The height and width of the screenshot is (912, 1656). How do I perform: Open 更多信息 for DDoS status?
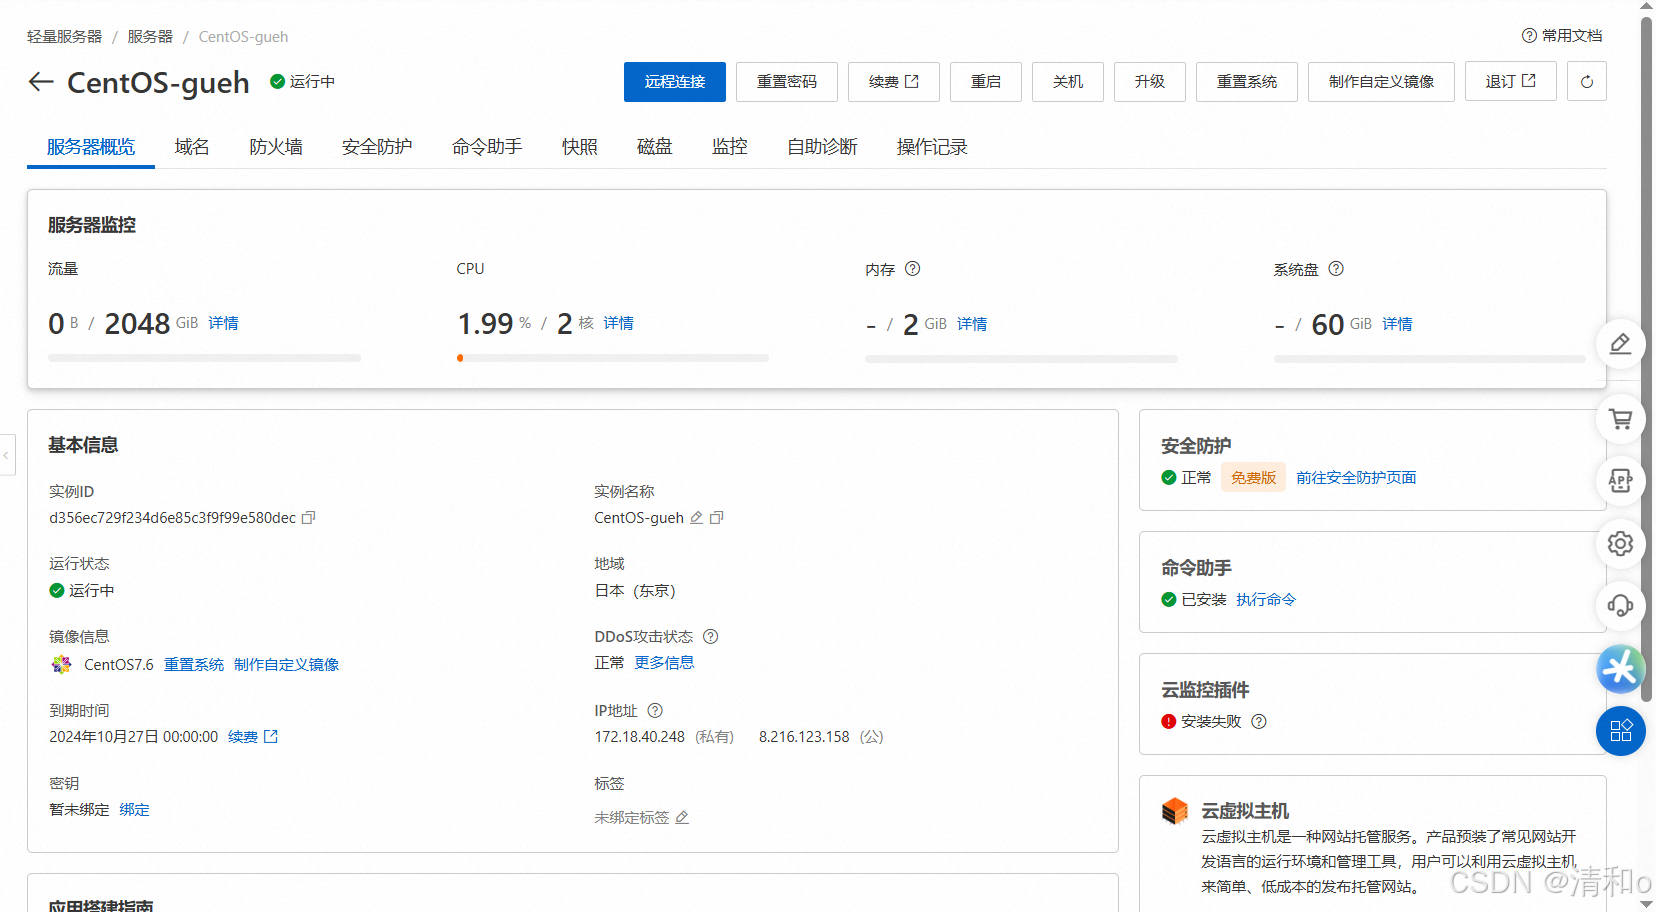(x=664, y=663)
